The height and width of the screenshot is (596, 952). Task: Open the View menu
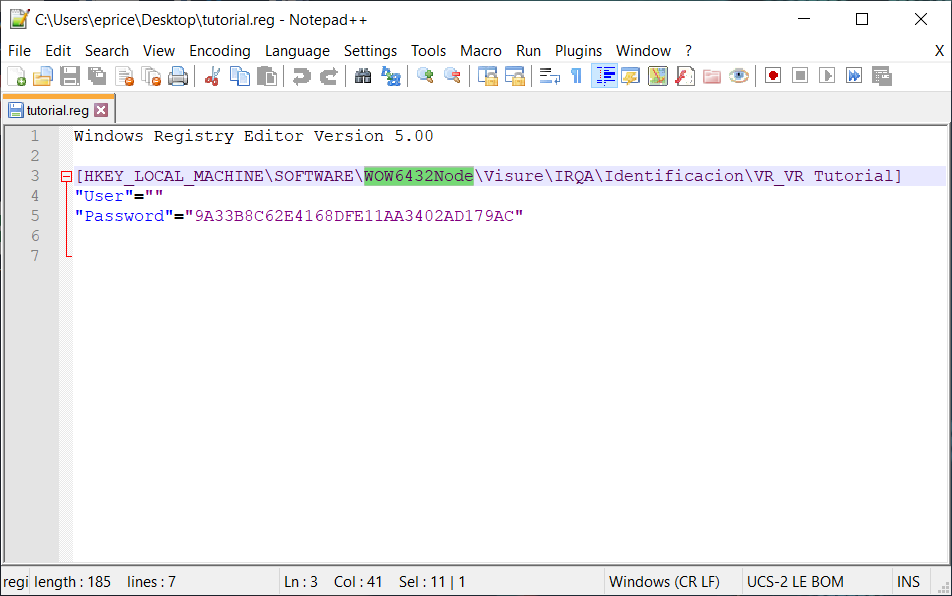point(159,51)
